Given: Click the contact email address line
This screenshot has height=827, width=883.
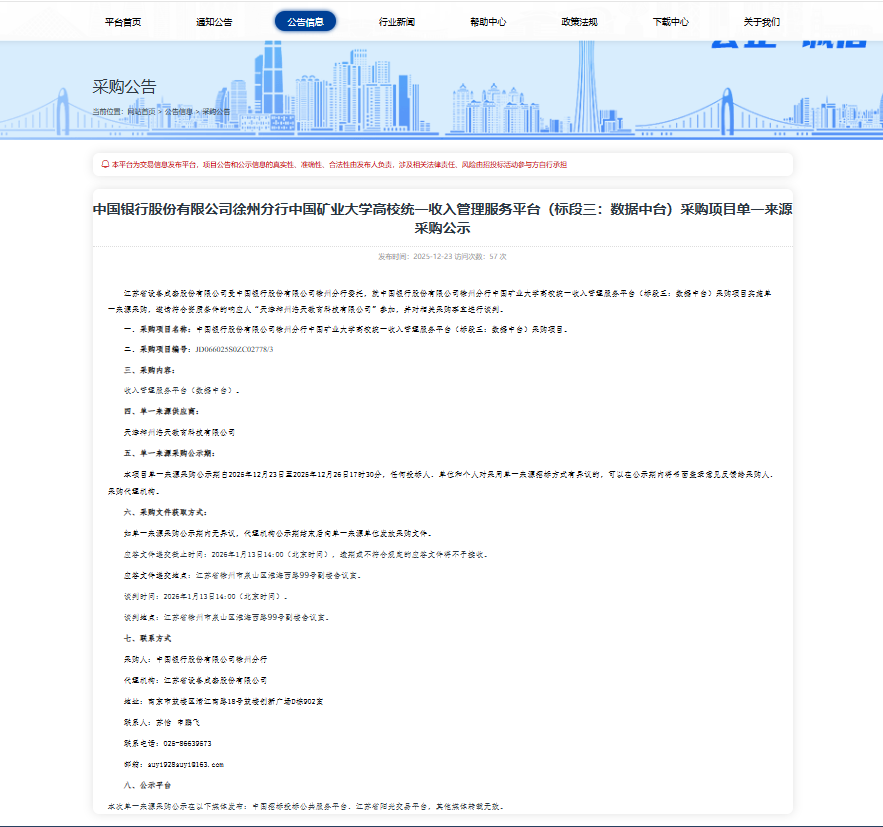Looking at the screenshot, I should (173, 764).
